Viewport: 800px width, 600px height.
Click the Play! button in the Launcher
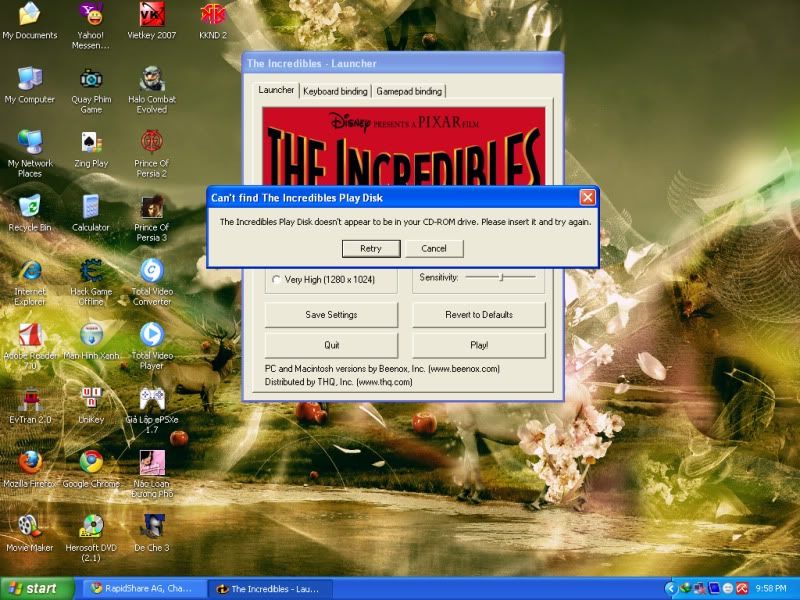[479, 345]
